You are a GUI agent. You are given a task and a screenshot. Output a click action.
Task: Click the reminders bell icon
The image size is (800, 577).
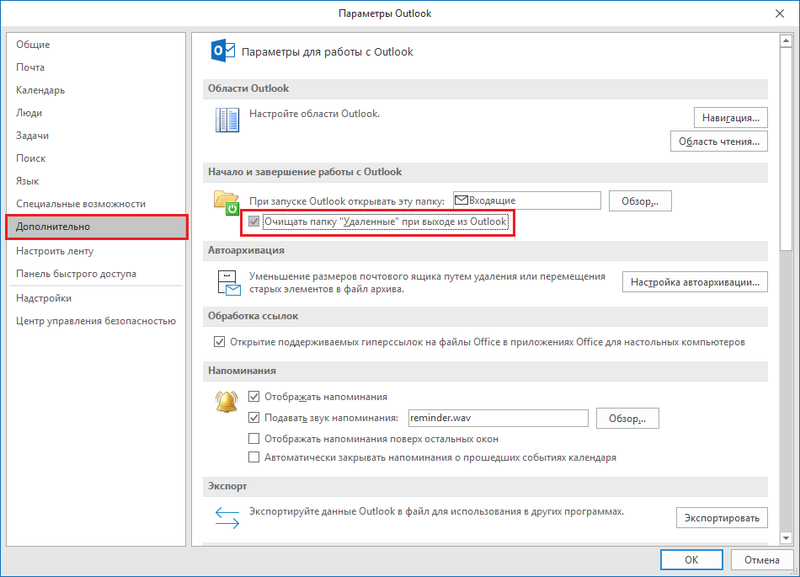click(227, 402)
